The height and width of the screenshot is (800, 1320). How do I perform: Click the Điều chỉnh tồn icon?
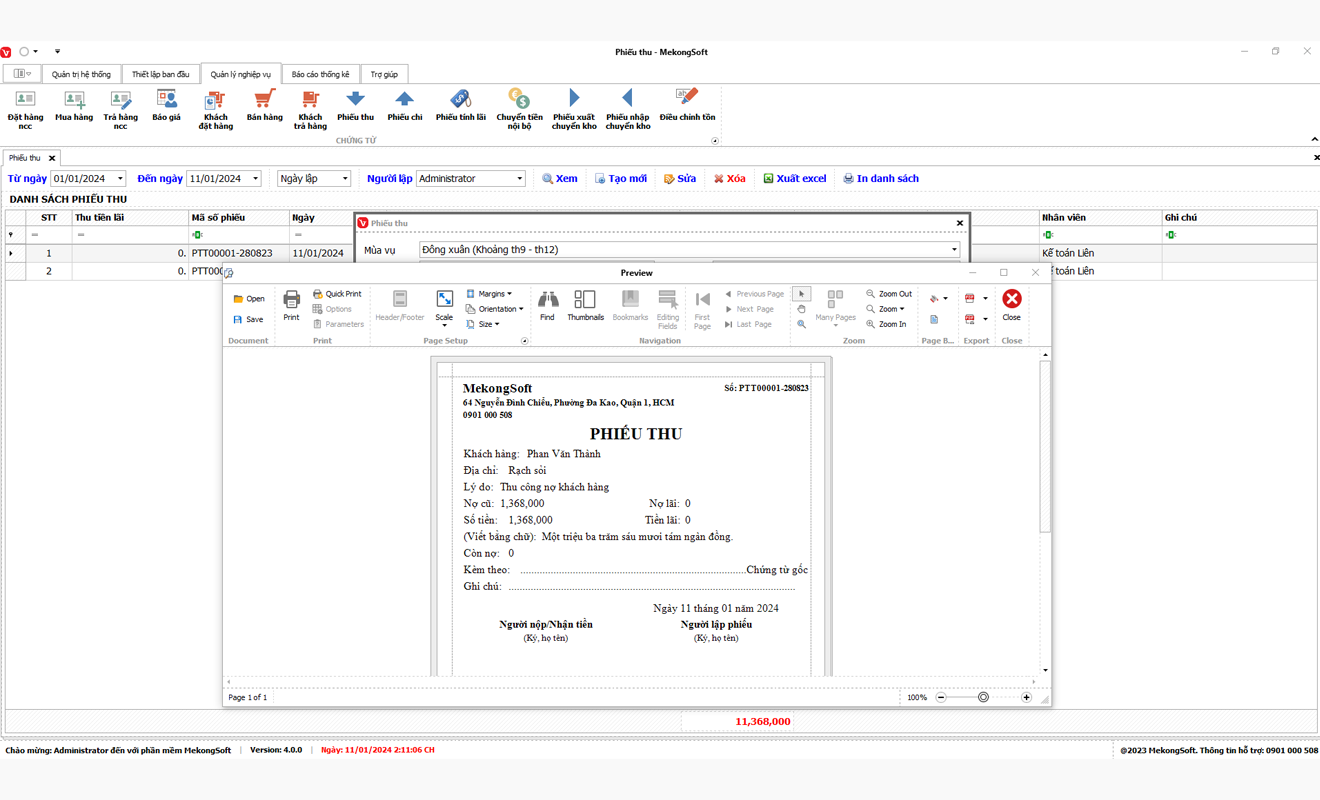coord(687,98)
